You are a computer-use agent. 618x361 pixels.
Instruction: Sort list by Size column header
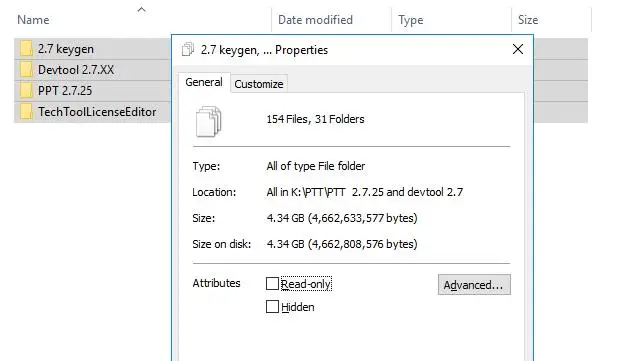tap(528, 20)
